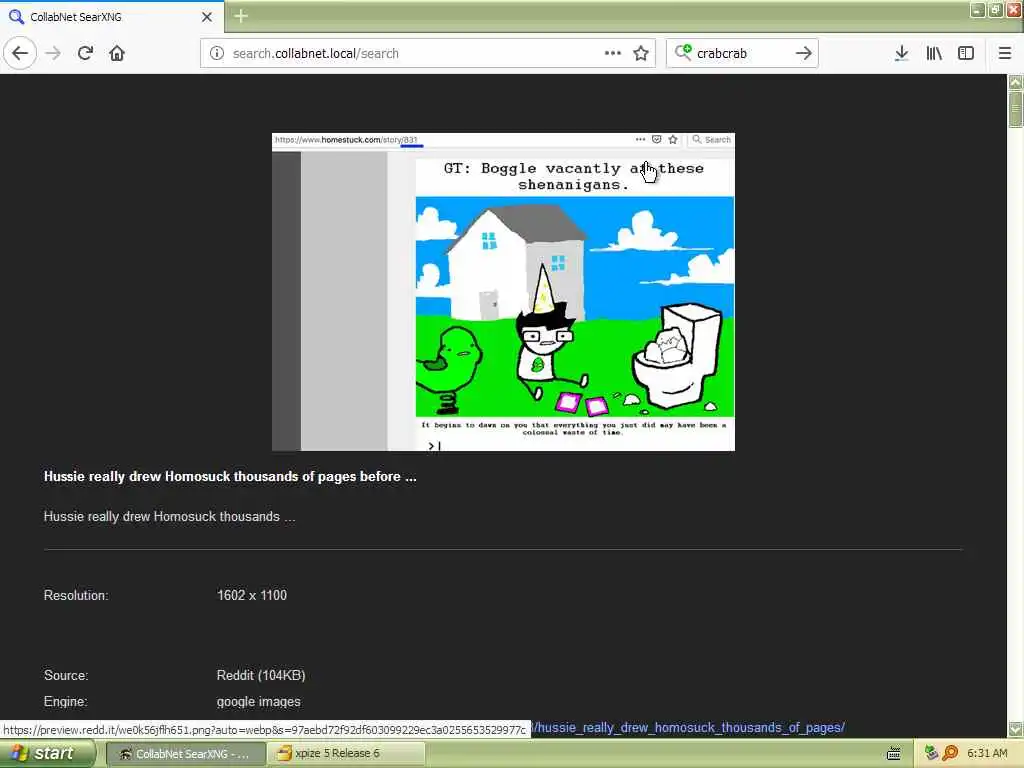Click the page scrollbar down arrow
The width and height of the screenshot is (1024, 768).
coord(1016,728)
